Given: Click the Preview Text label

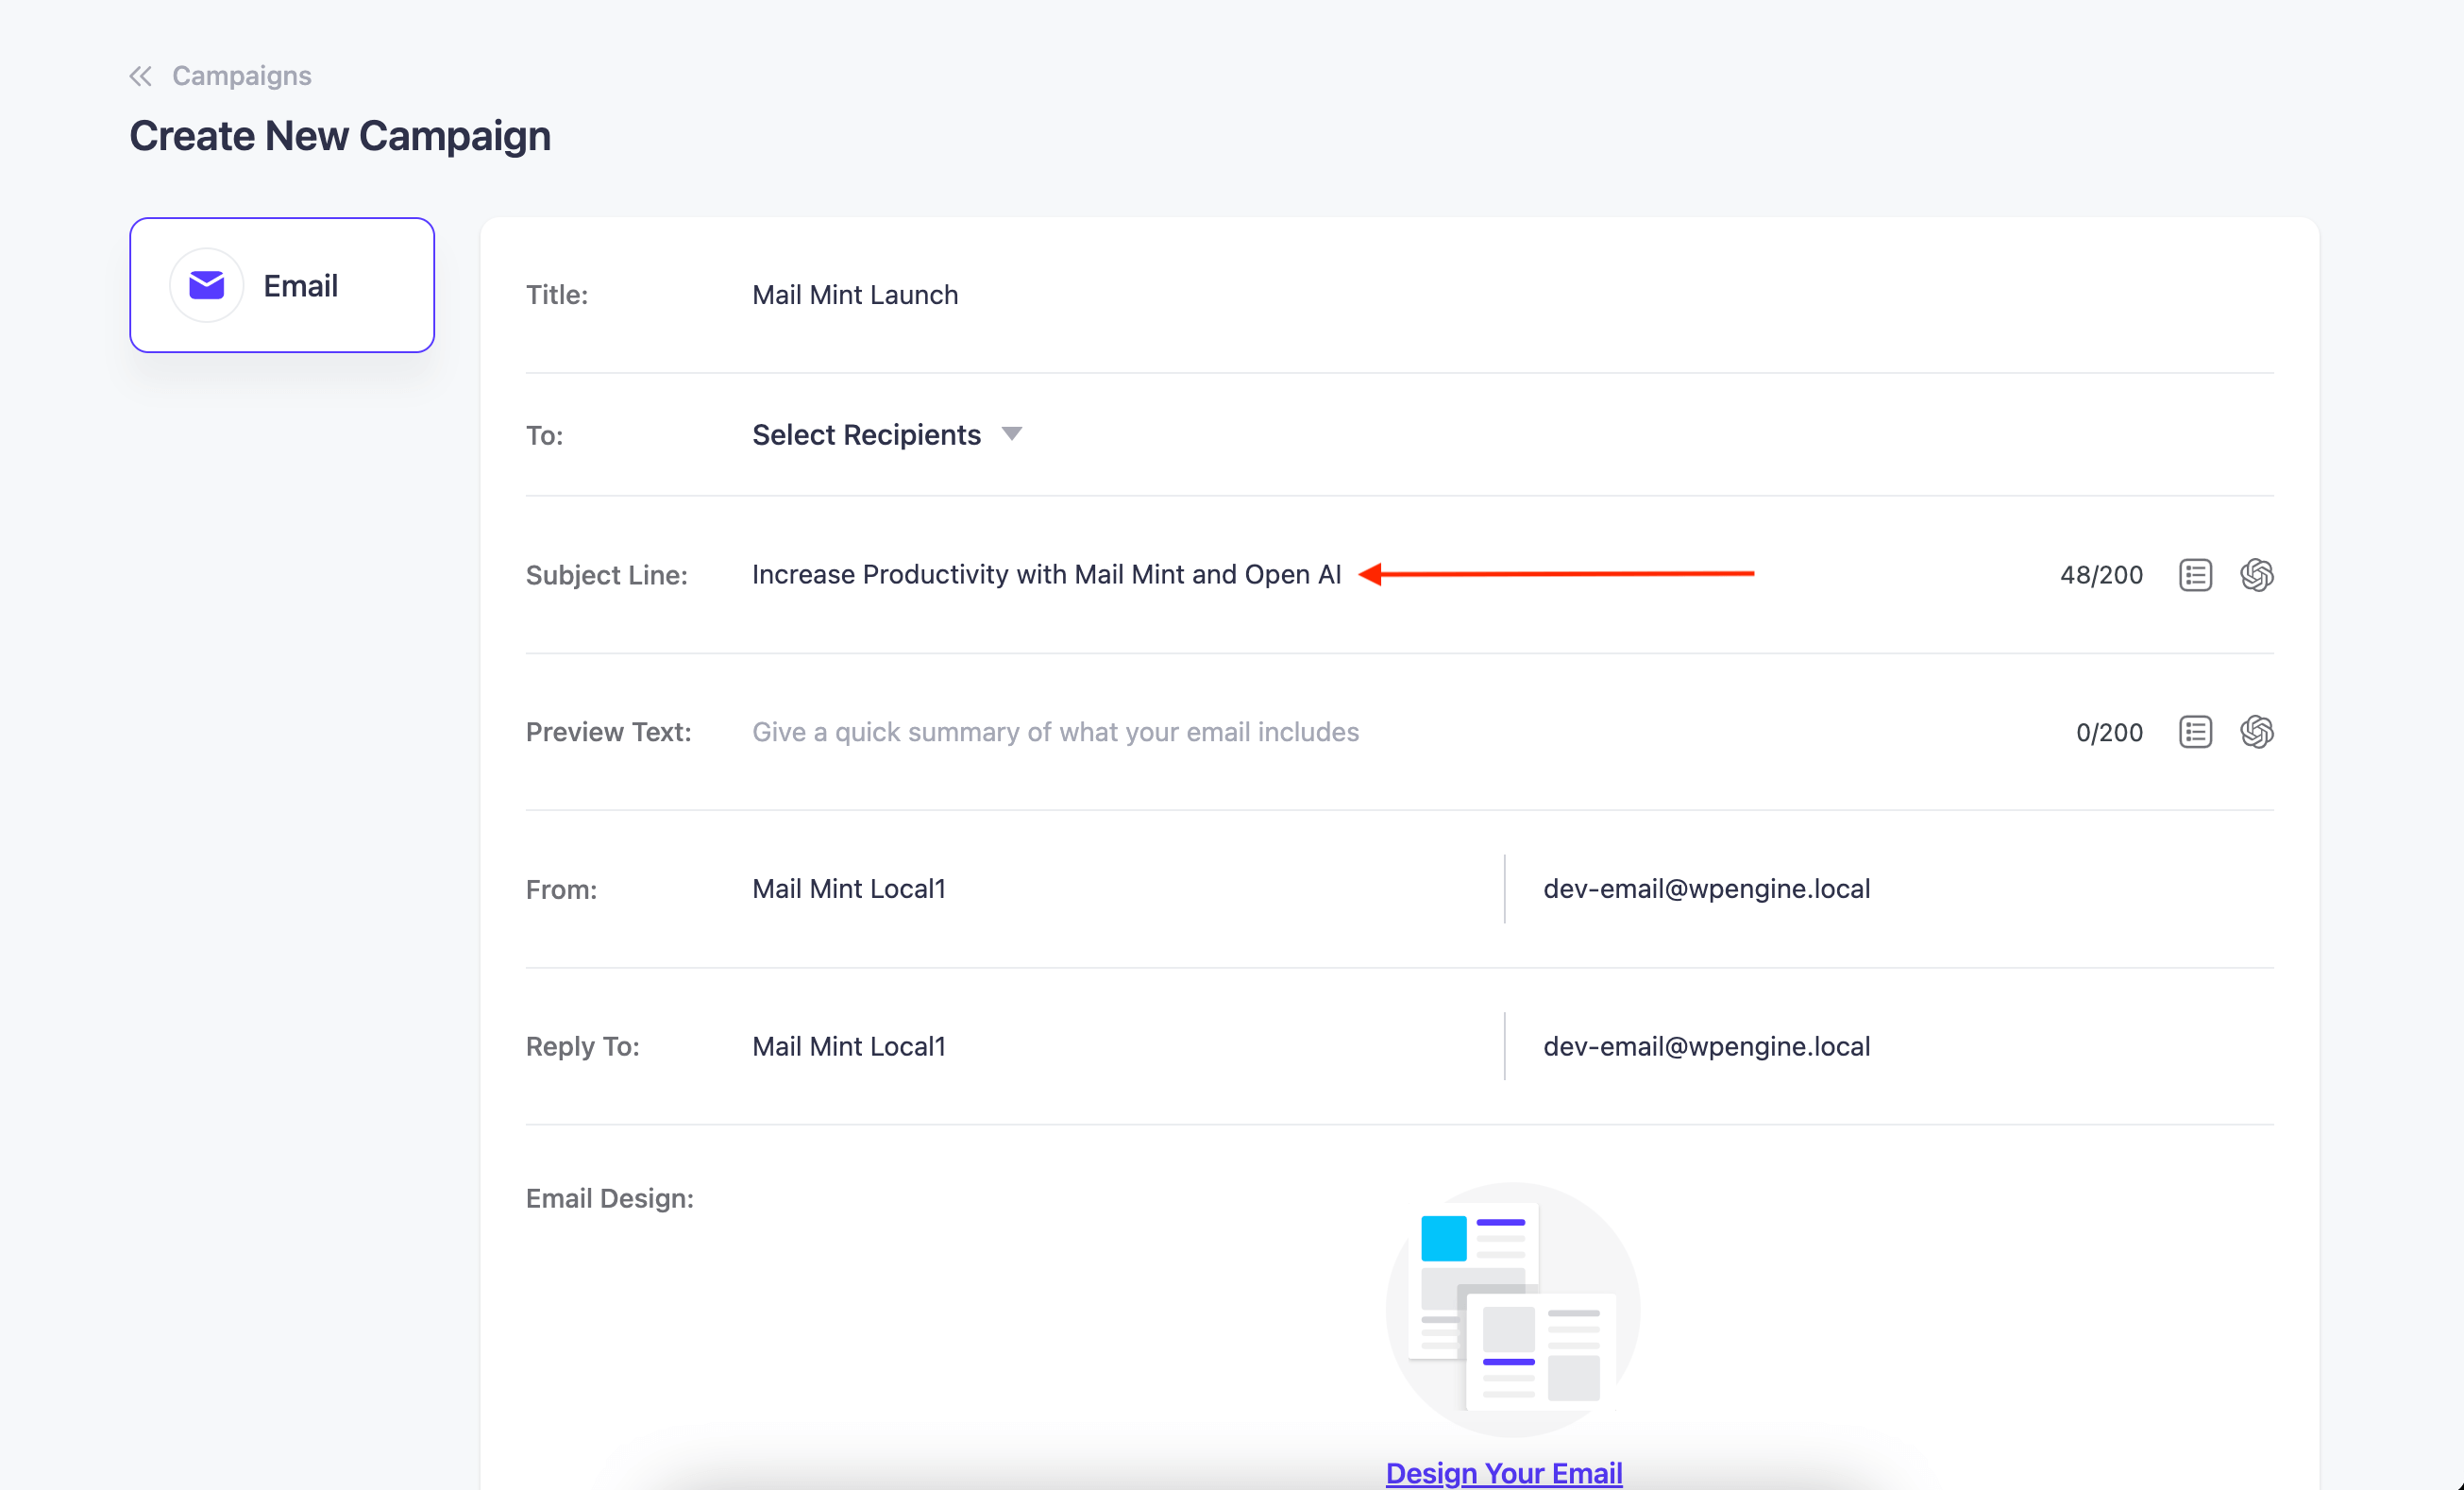Looking at the screenshot, I should (x=609, y=732).
